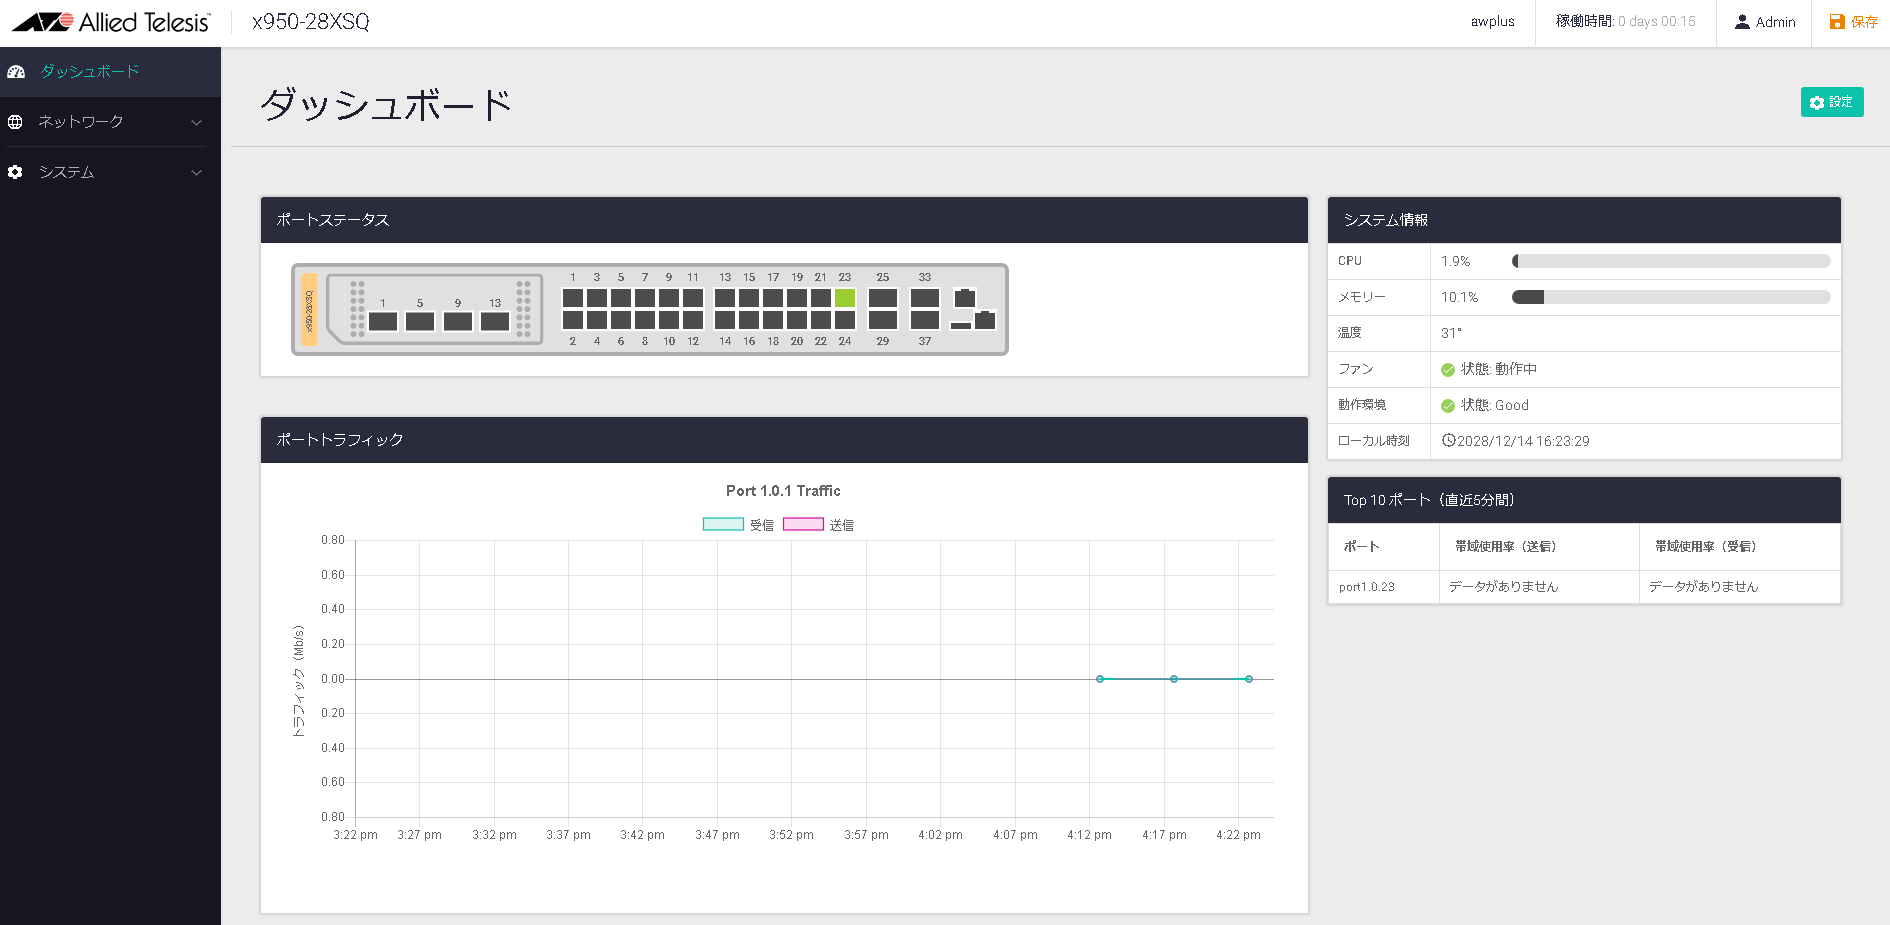
Task: Click the メモリー usage progress bar
Action: tap(1671, 297)
